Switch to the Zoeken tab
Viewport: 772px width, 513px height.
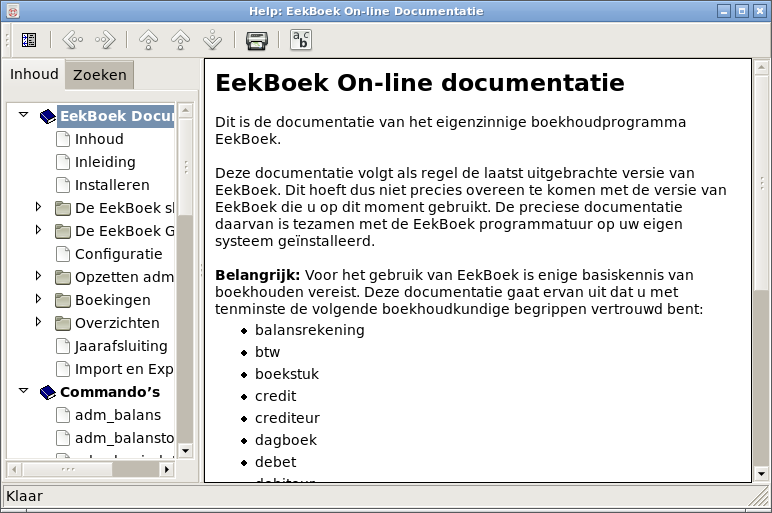click(100, 75)
